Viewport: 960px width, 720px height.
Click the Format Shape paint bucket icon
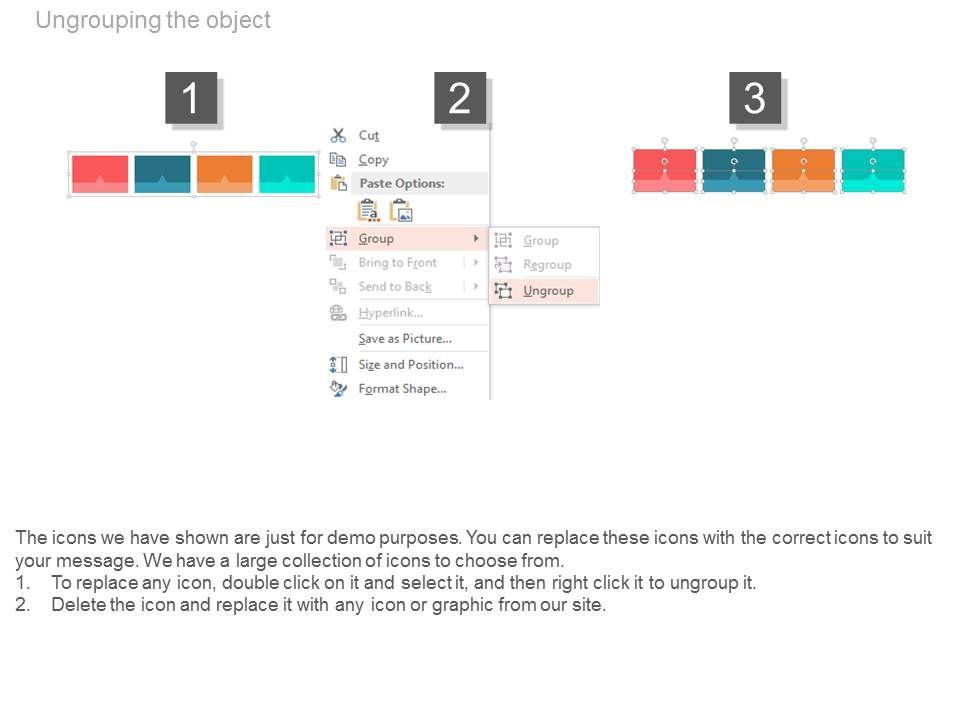[338, 388]
